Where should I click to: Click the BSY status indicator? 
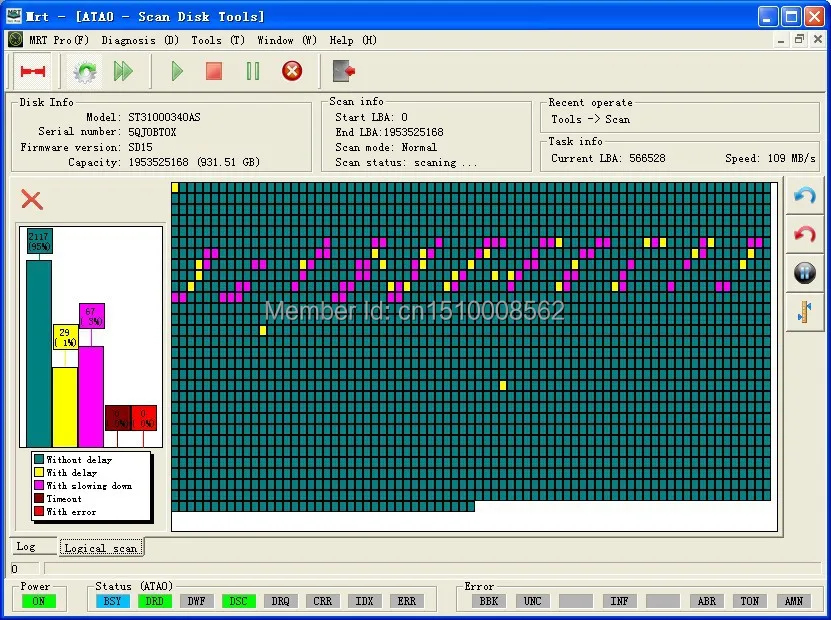(112, 601)
